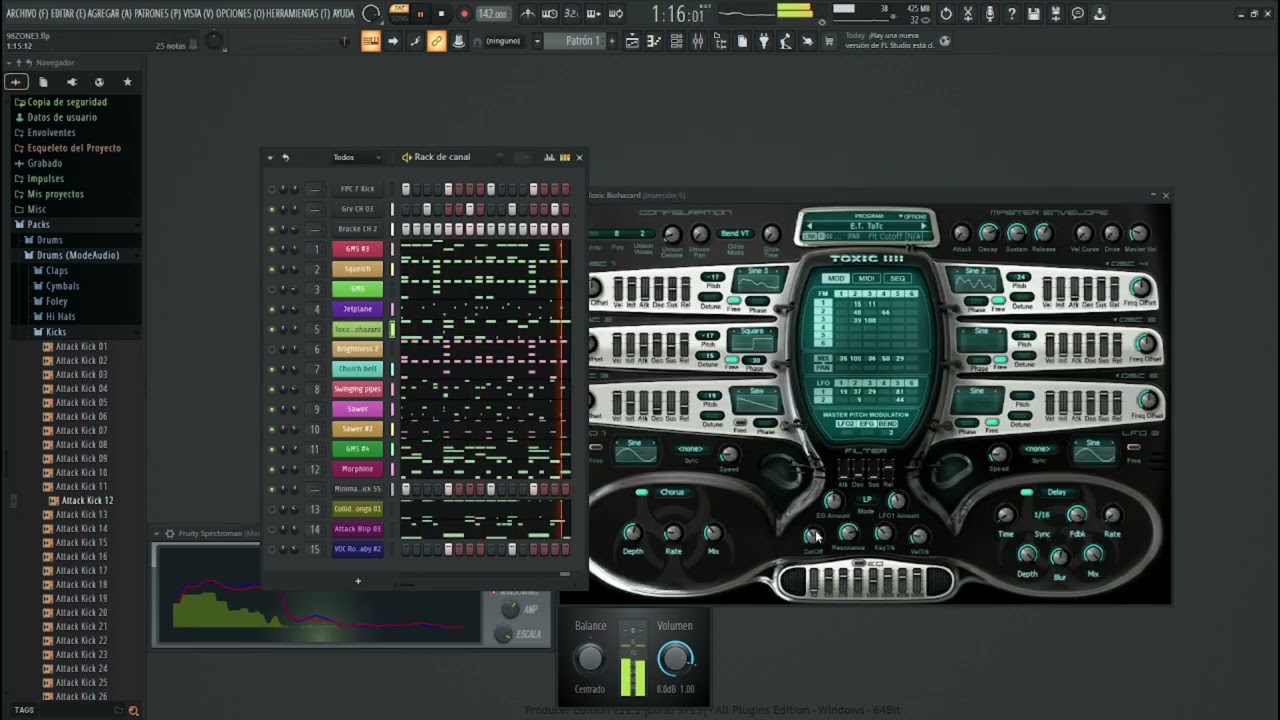
Task: Click the add channel plus button below rack
Action: (x=358, y=581)
